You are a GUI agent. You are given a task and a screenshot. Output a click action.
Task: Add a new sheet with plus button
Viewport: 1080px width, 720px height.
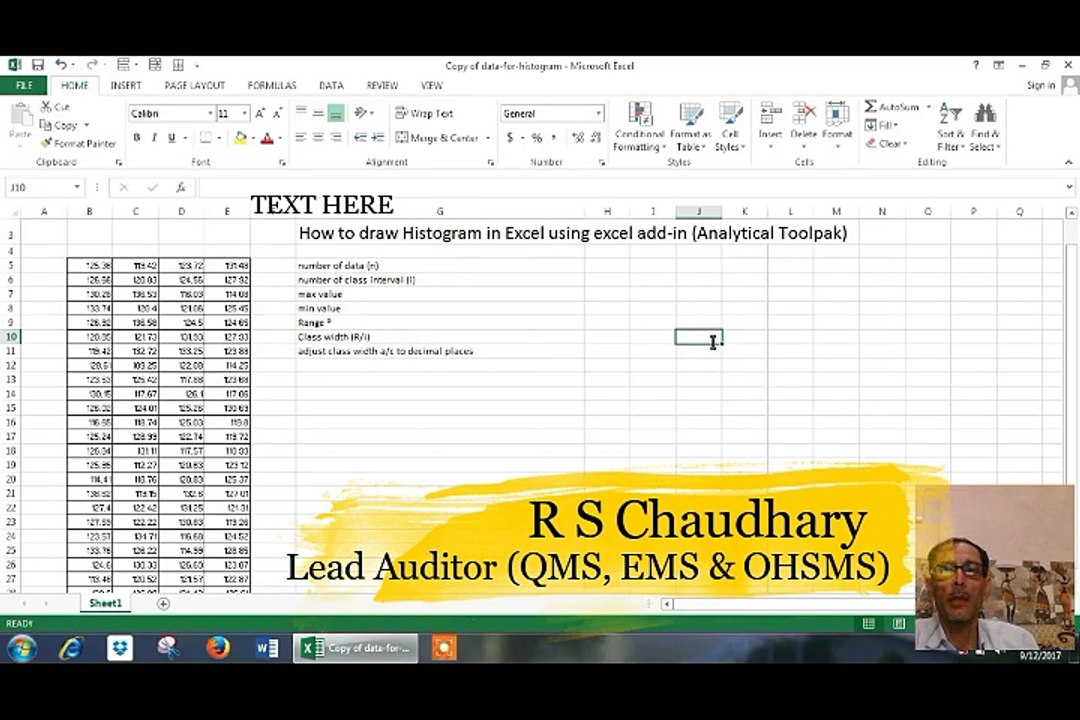pos(163,604)
